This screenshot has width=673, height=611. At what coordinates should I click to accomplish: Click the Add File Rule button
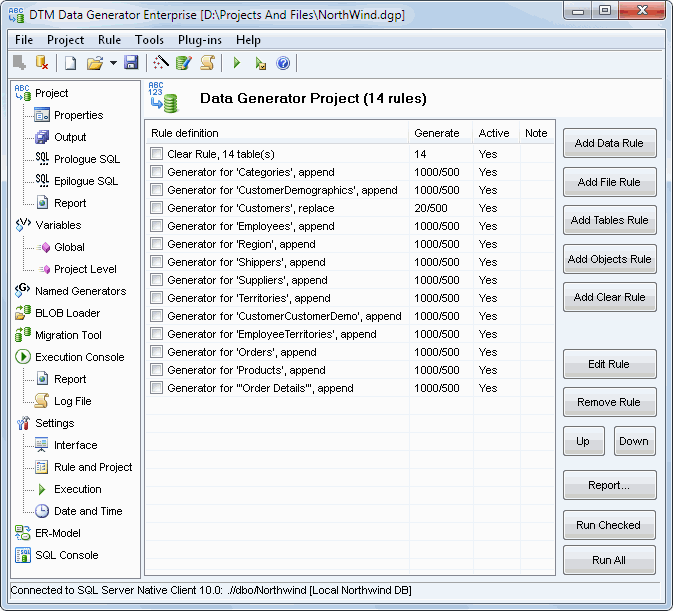609,182
